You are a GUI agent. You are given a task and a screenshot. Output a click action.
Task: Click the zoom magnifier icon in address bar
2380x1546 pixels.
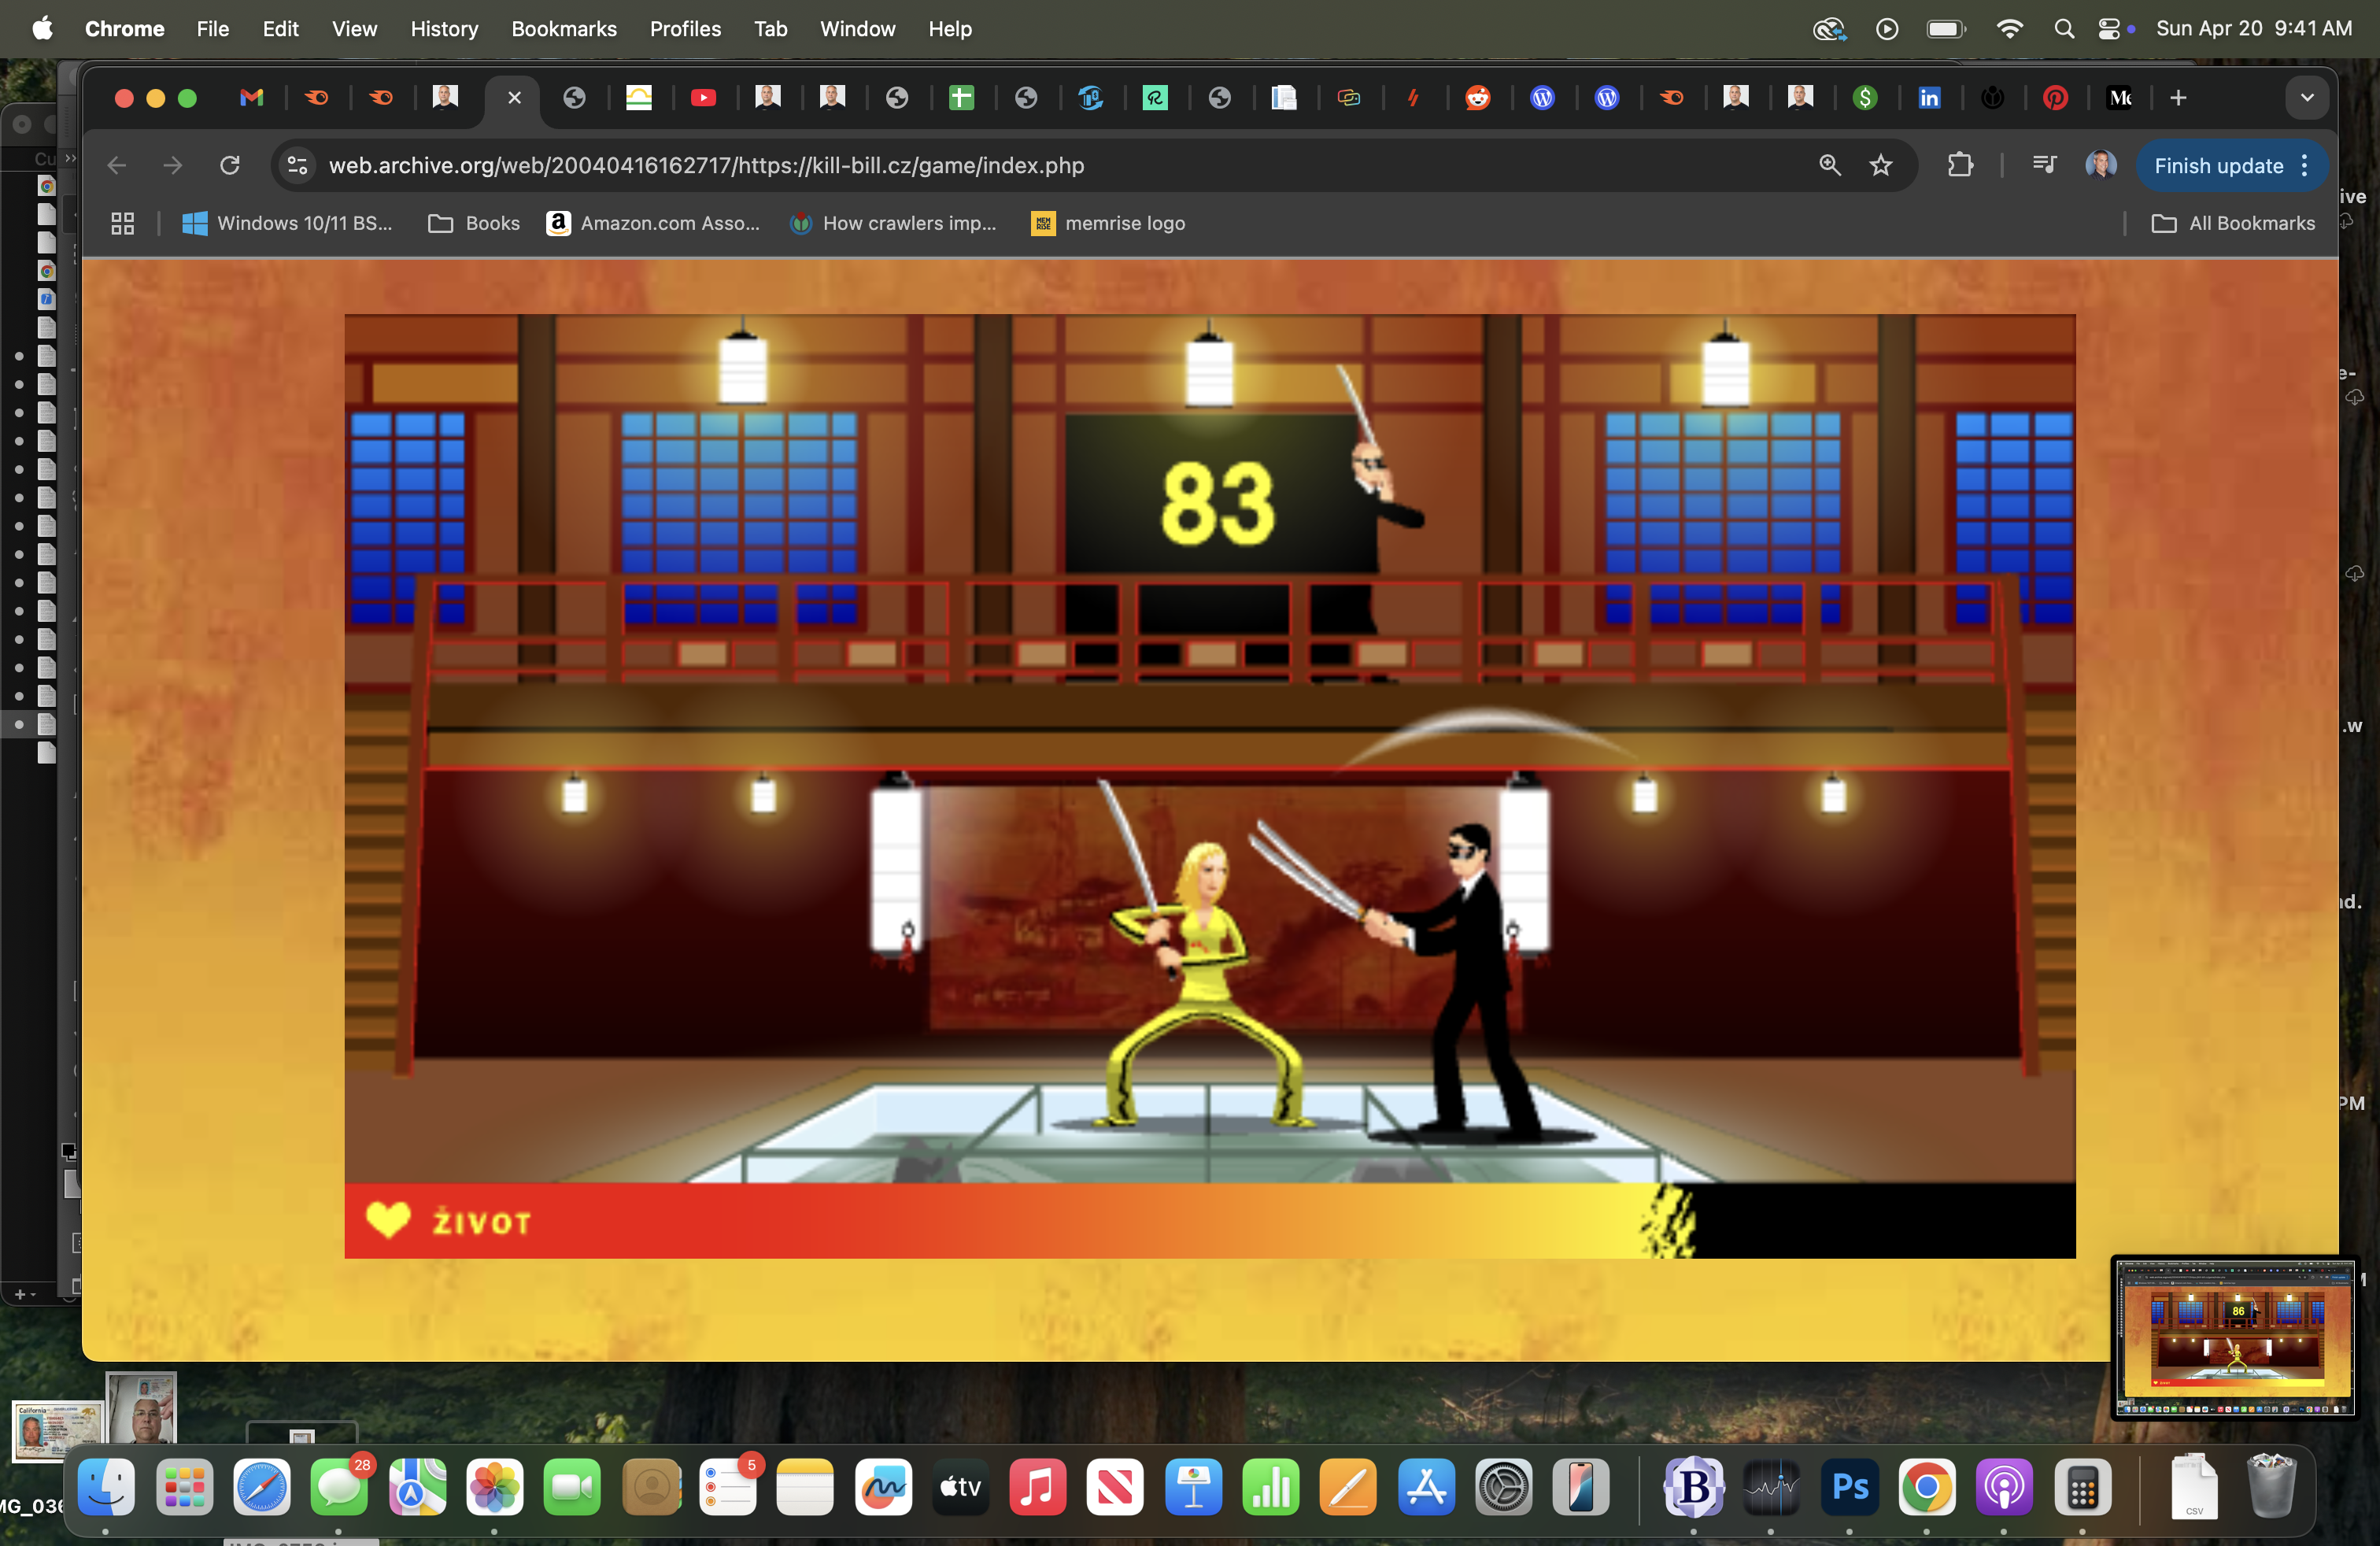tap(1829, 165)
